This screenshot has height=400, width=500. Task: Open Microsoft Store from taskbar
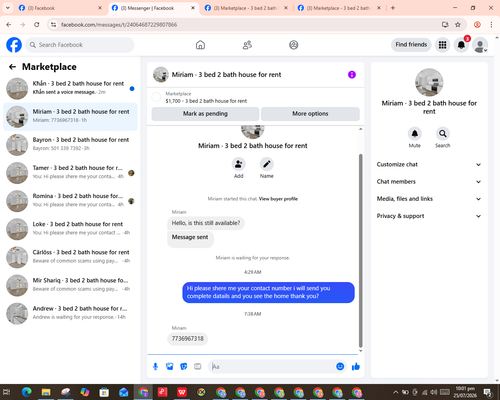pyautogui.click(x=104, y=392)
